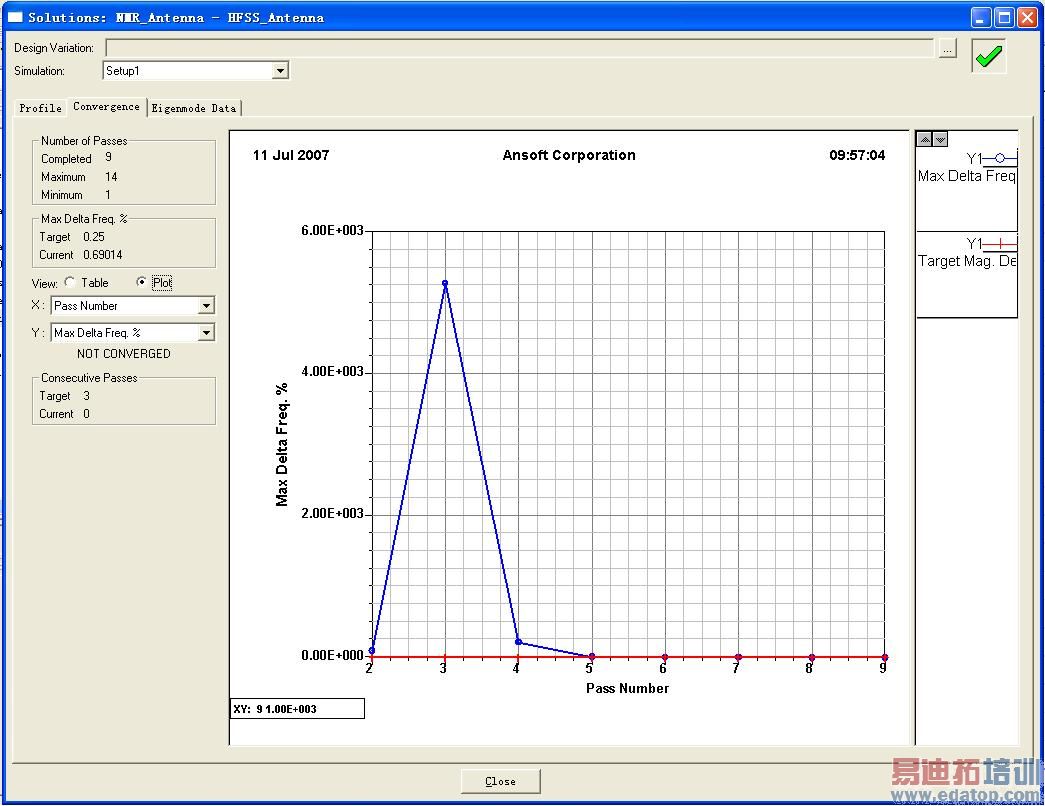The width and height of the screenshot is (1045, 806).
Task: Click the Max Delta Freq. % vertical axis label
Action: (282, 444)
